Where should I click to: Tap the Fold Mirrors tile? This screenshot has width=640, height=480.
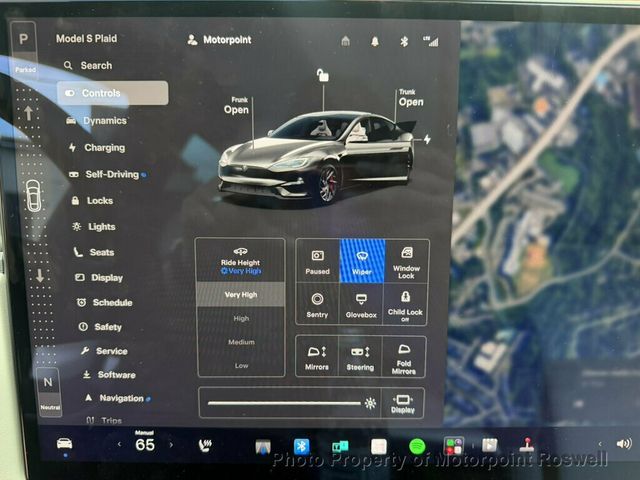(404, 358)
